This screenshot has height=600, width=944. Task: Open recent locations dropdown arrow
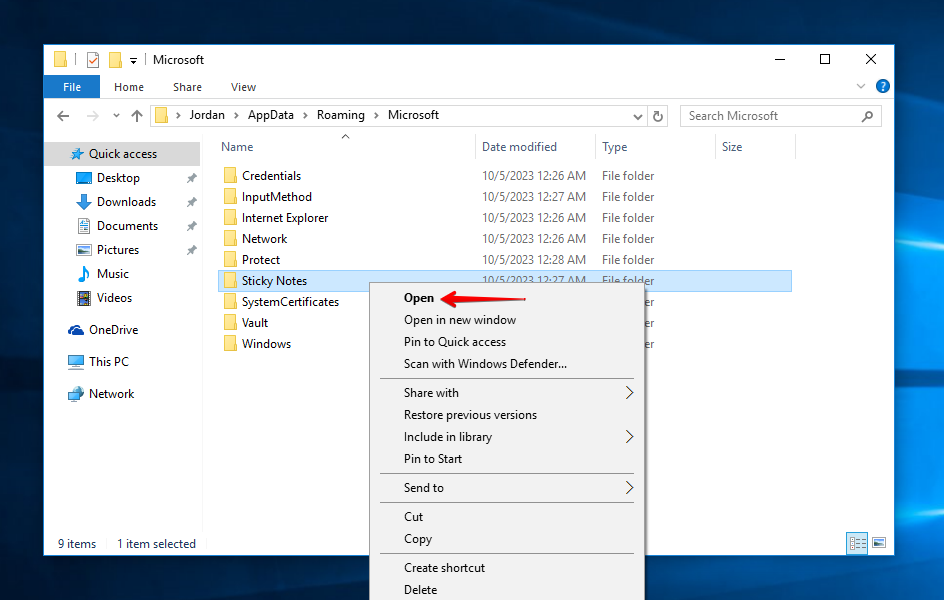116,116
